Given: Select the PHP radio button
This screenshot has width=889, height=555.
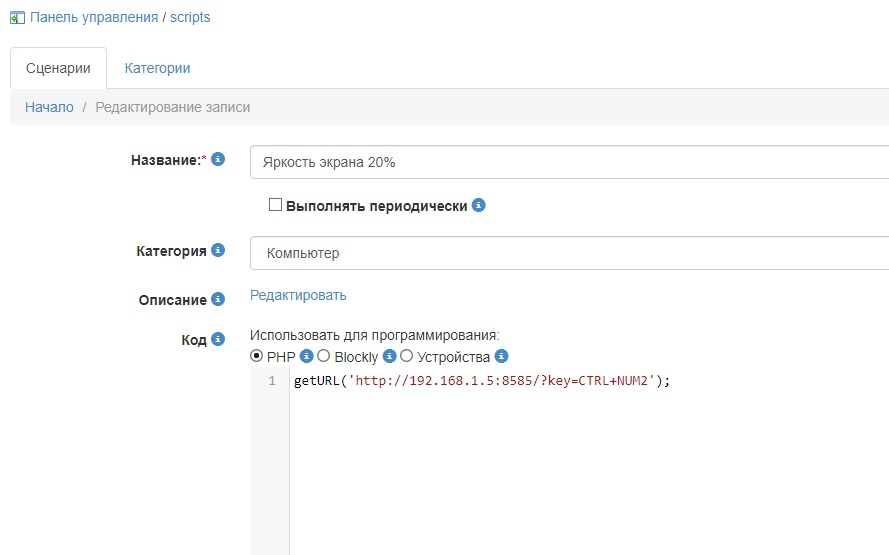Looking at the screenshot, I should tap(257, 356).
